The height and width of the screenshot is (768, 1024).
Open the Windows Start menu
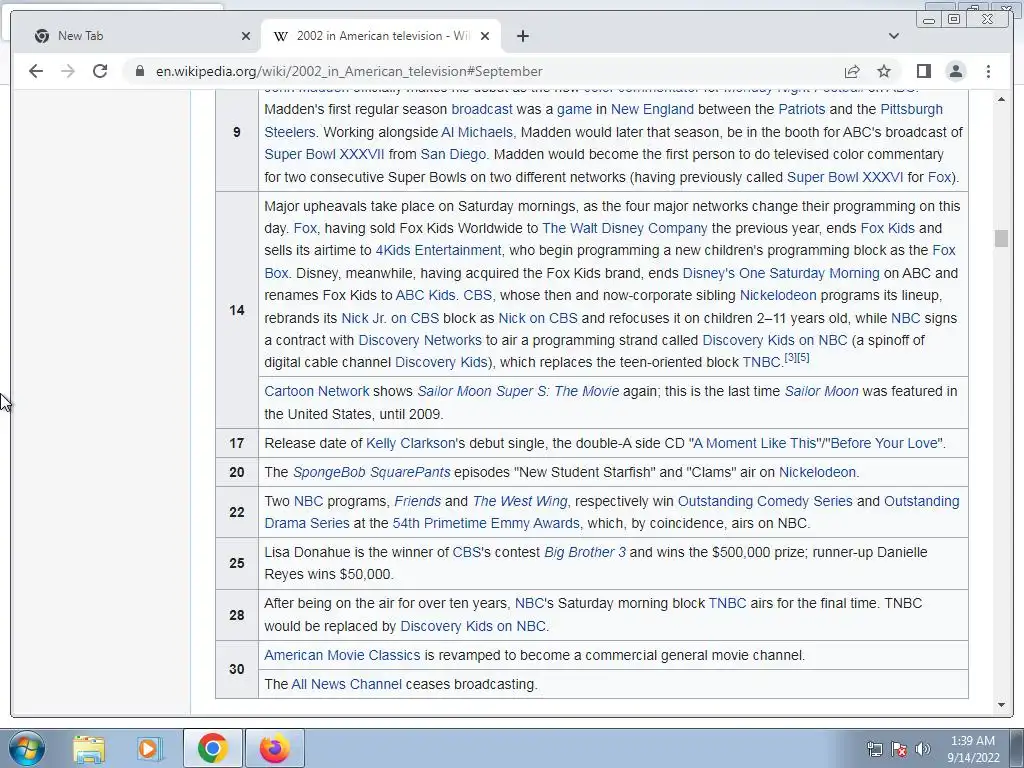(x=27, y=748)
